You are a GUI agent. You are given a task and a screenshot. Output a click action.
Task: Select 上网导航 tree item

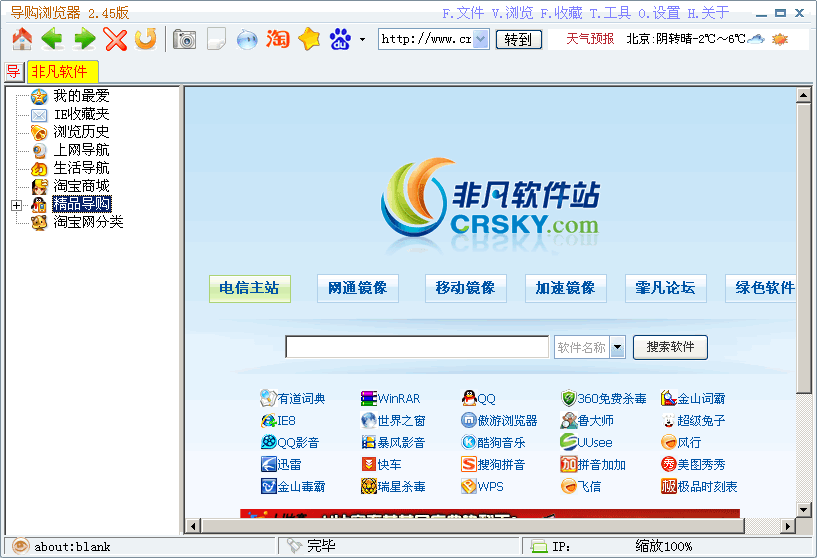click(x=81, y=150)
